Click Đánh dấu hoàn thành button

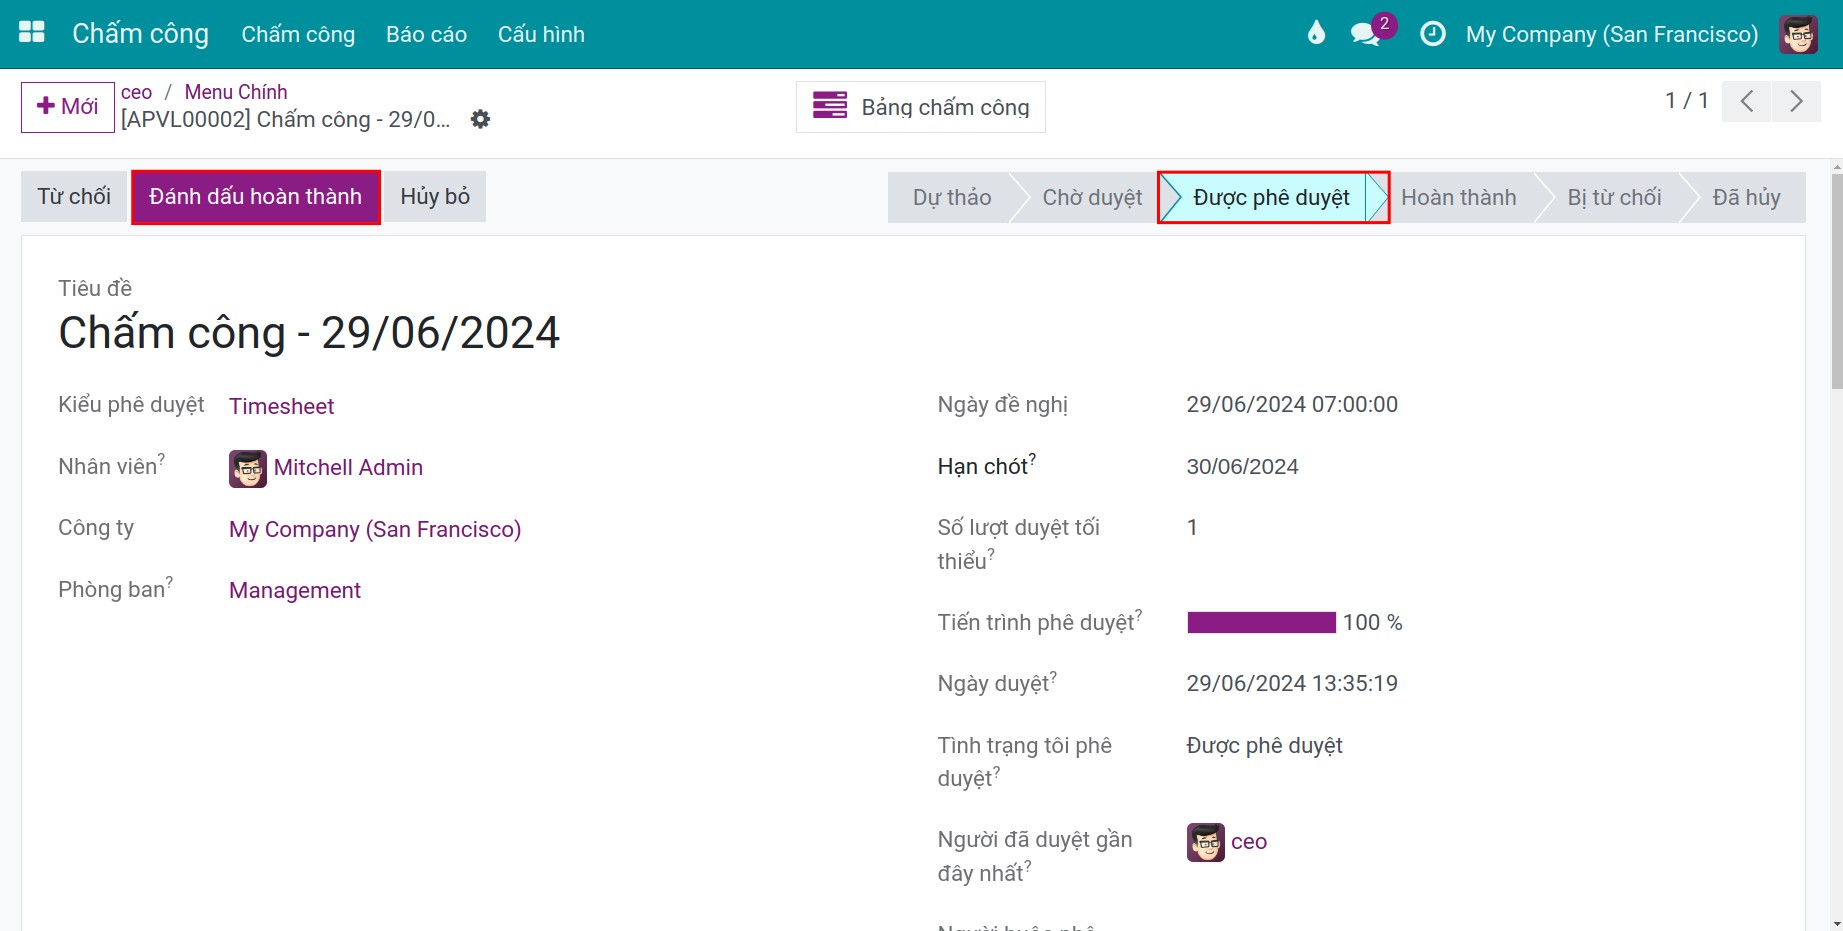click(255, 196)
